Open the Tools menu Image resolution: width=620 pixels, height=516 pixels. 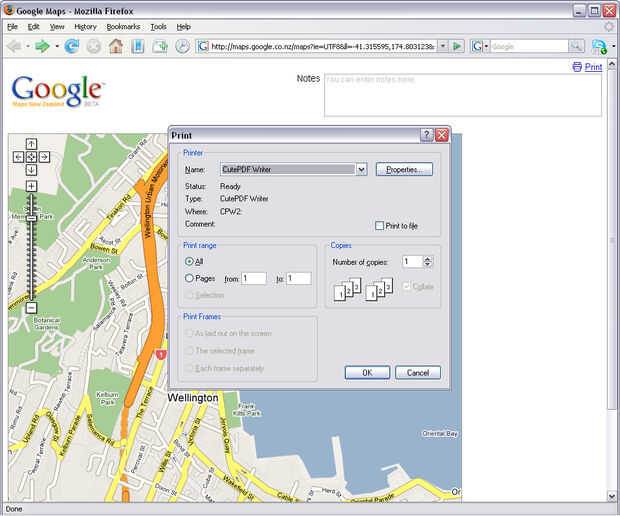coord(158,27)
